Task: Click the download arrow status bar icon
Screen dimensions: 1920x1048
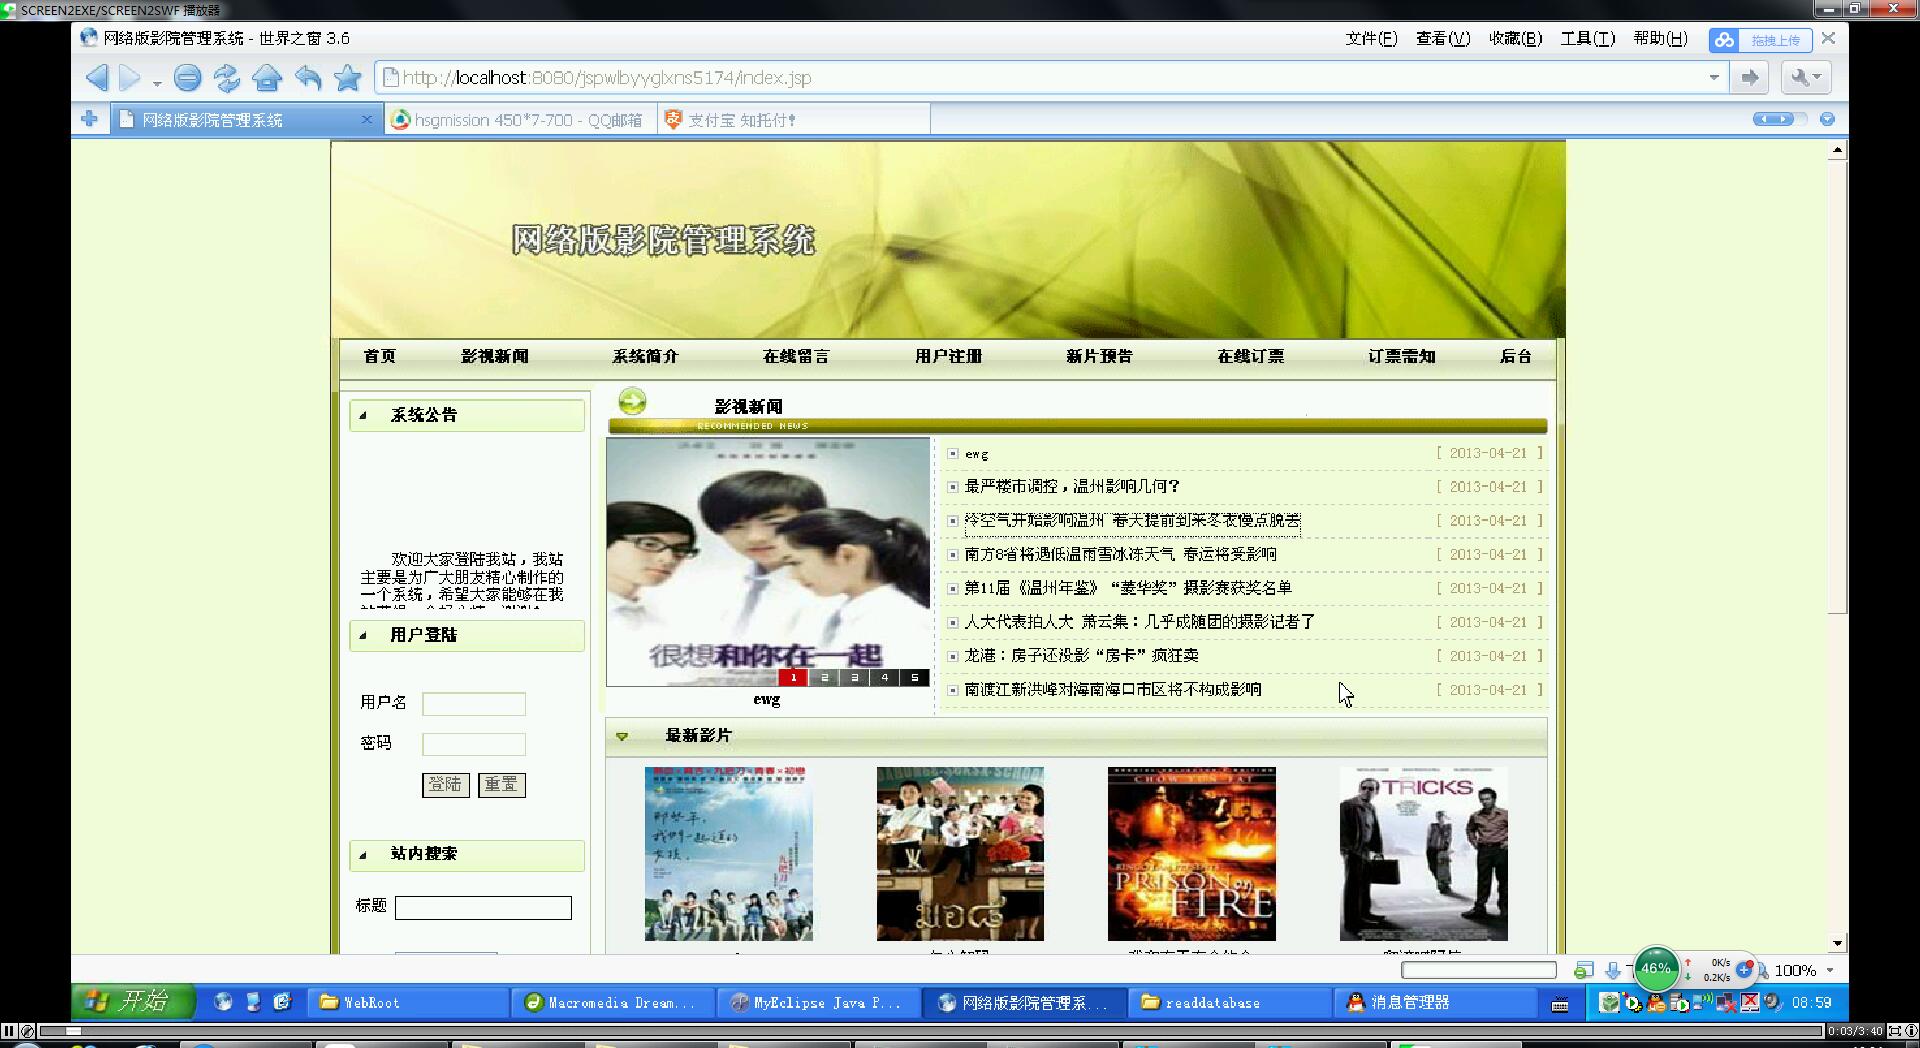Action: click(1612, 970)
